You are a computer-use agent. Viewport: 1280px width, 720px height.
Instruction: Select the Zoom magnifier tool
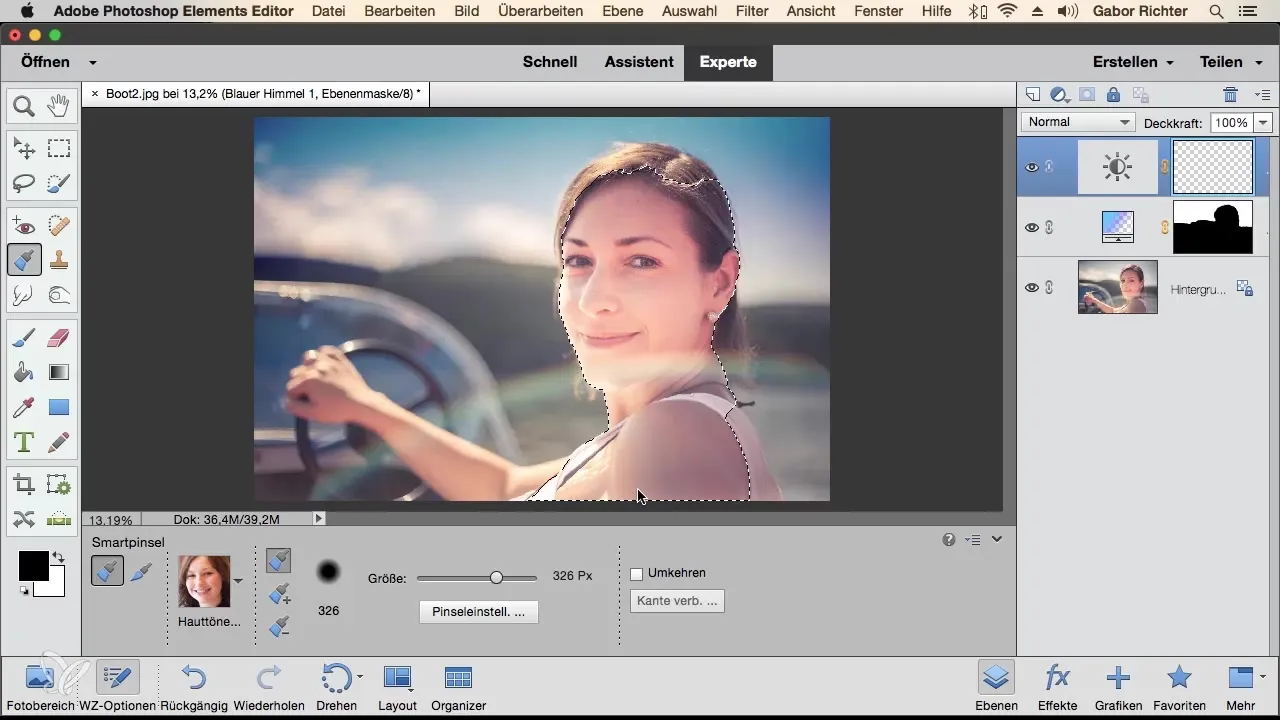[x=24, y=105]
